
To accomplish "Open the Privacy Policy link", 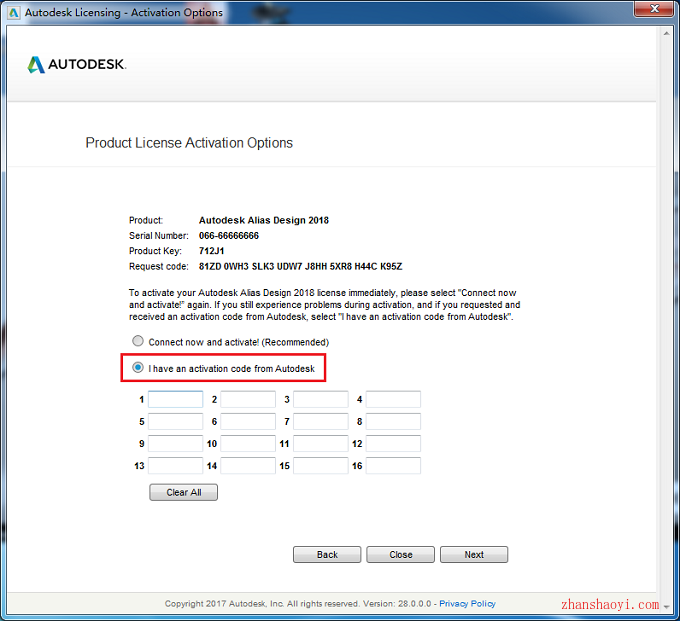I will point(467,604).
